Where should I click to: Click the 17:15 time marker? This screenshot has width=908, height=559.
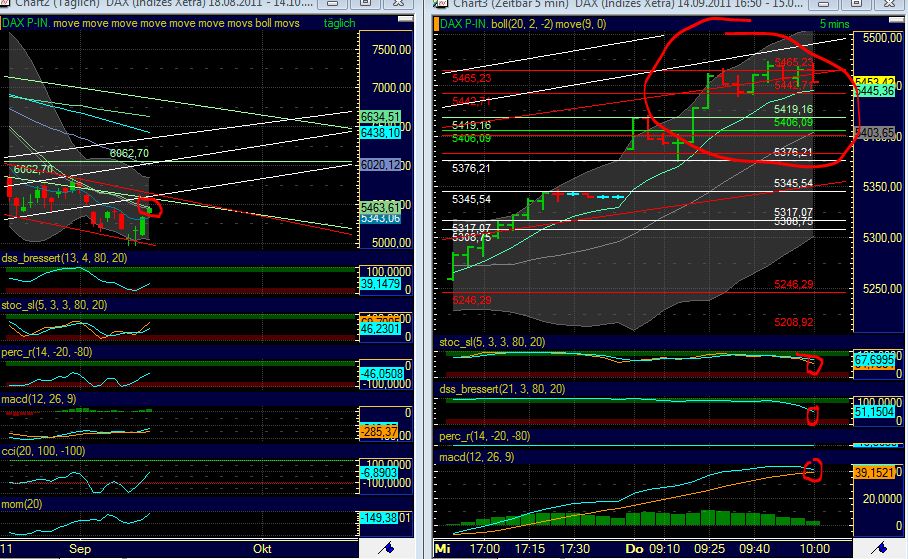click(530, 549)
